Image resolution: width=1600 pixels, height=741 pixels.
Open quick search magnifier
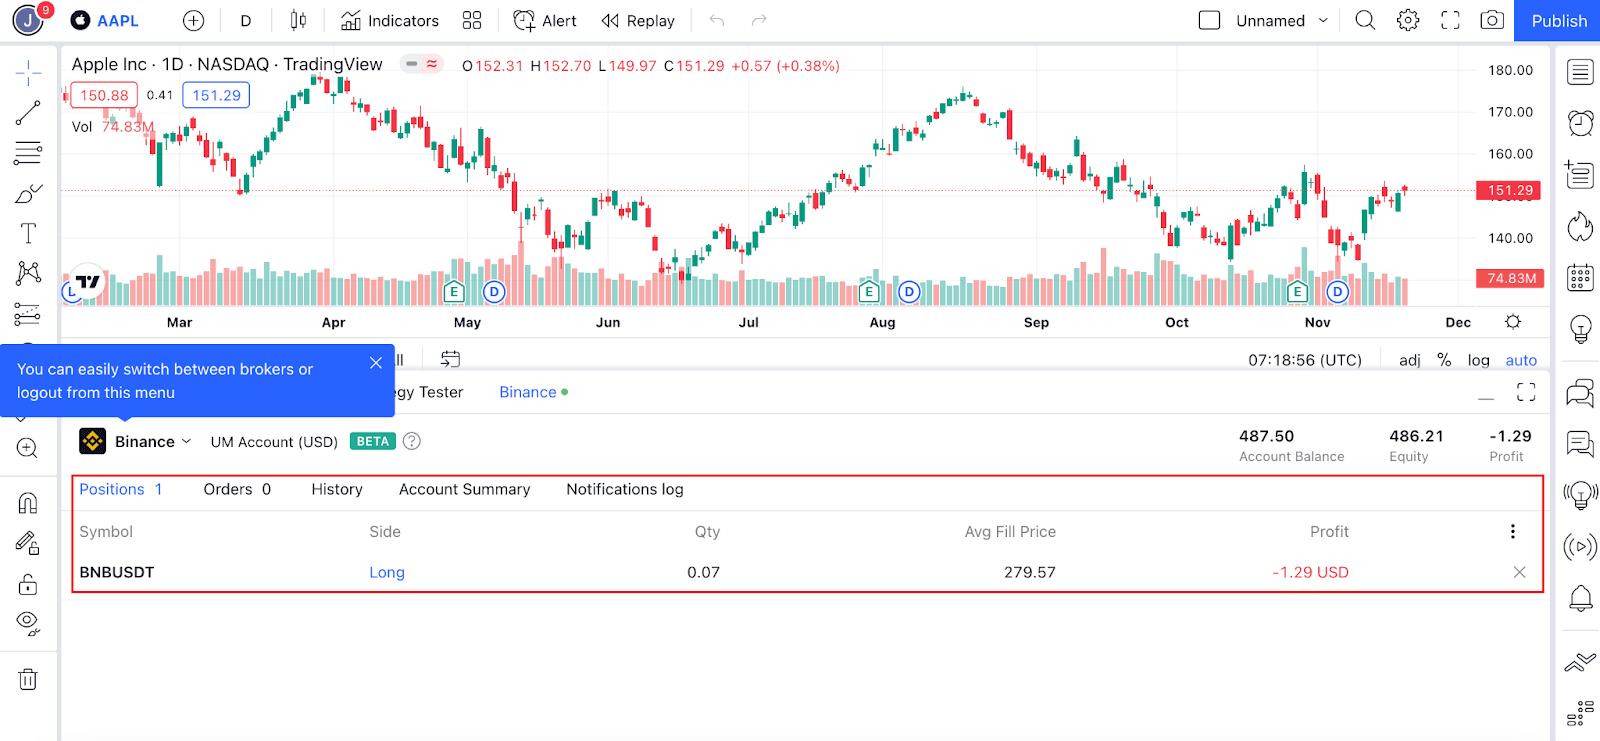(1365, 20)
